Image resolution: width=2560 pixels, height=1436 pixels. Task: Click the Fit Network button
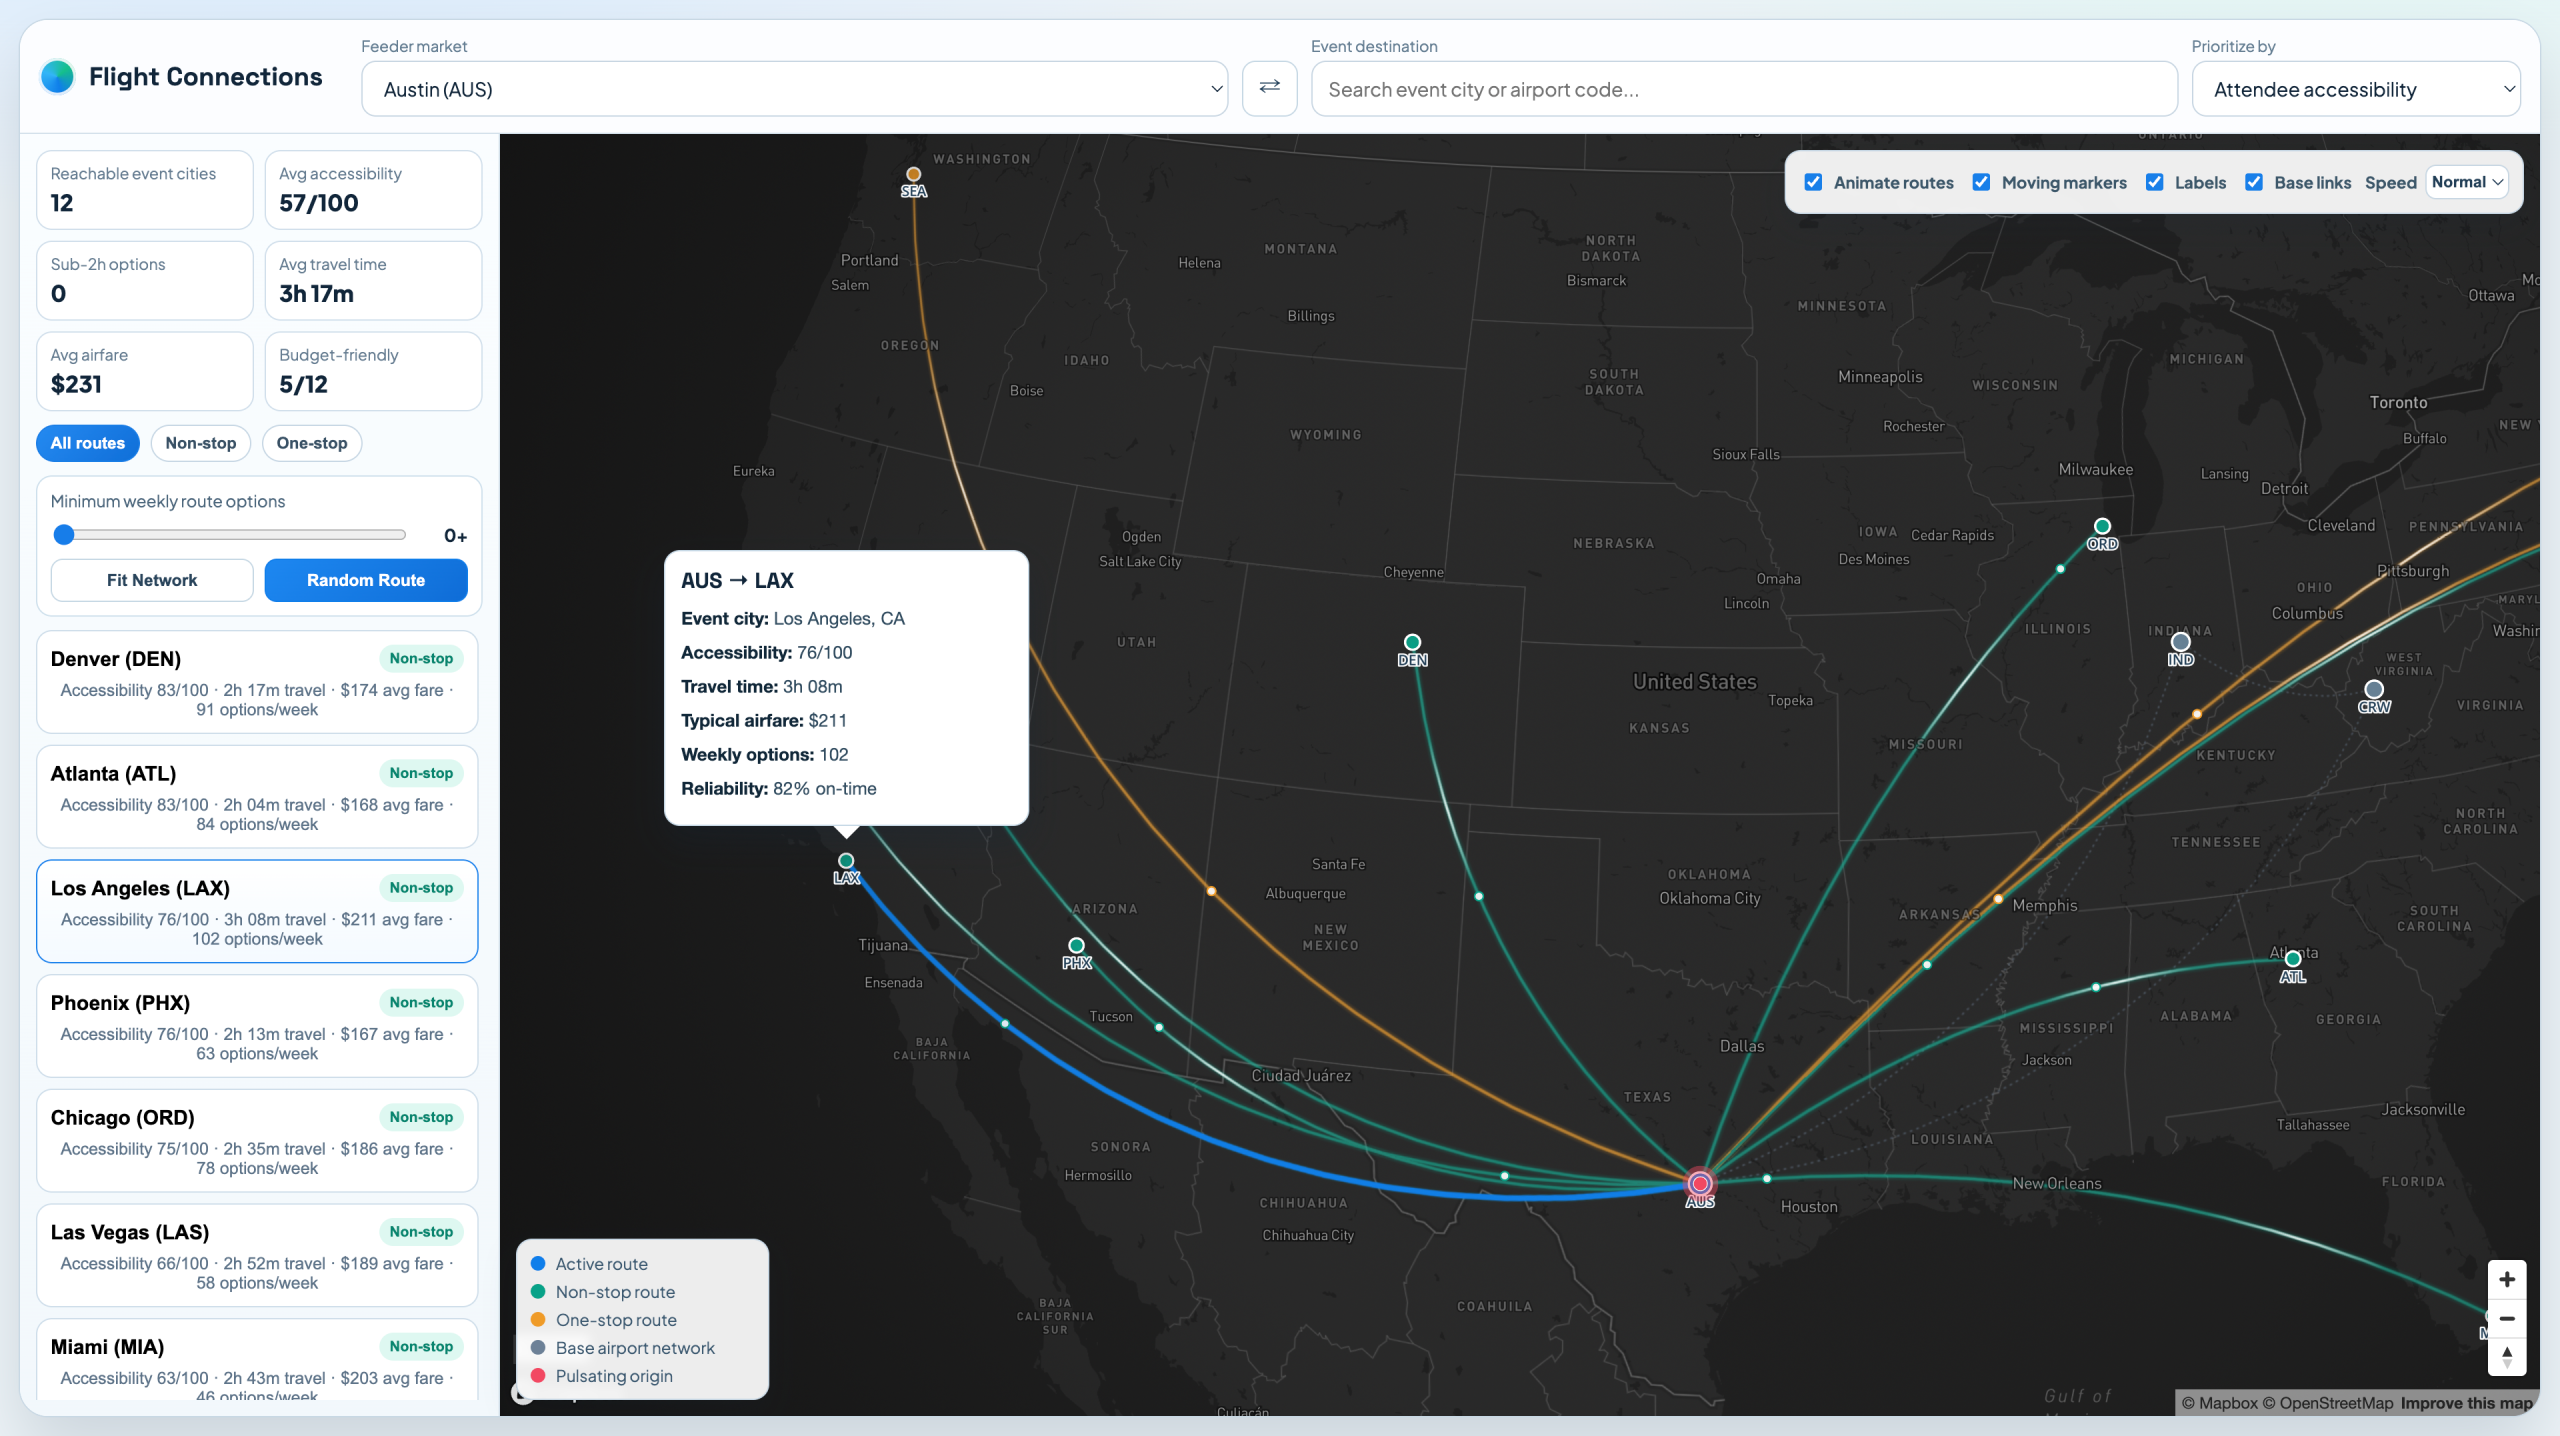click(152, 580)
